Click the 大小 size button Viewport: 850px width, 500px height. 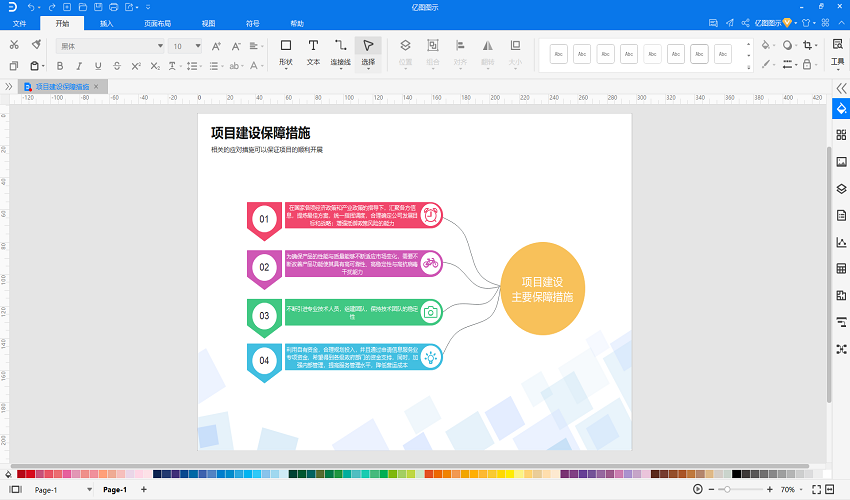click(x=515, y=53)
